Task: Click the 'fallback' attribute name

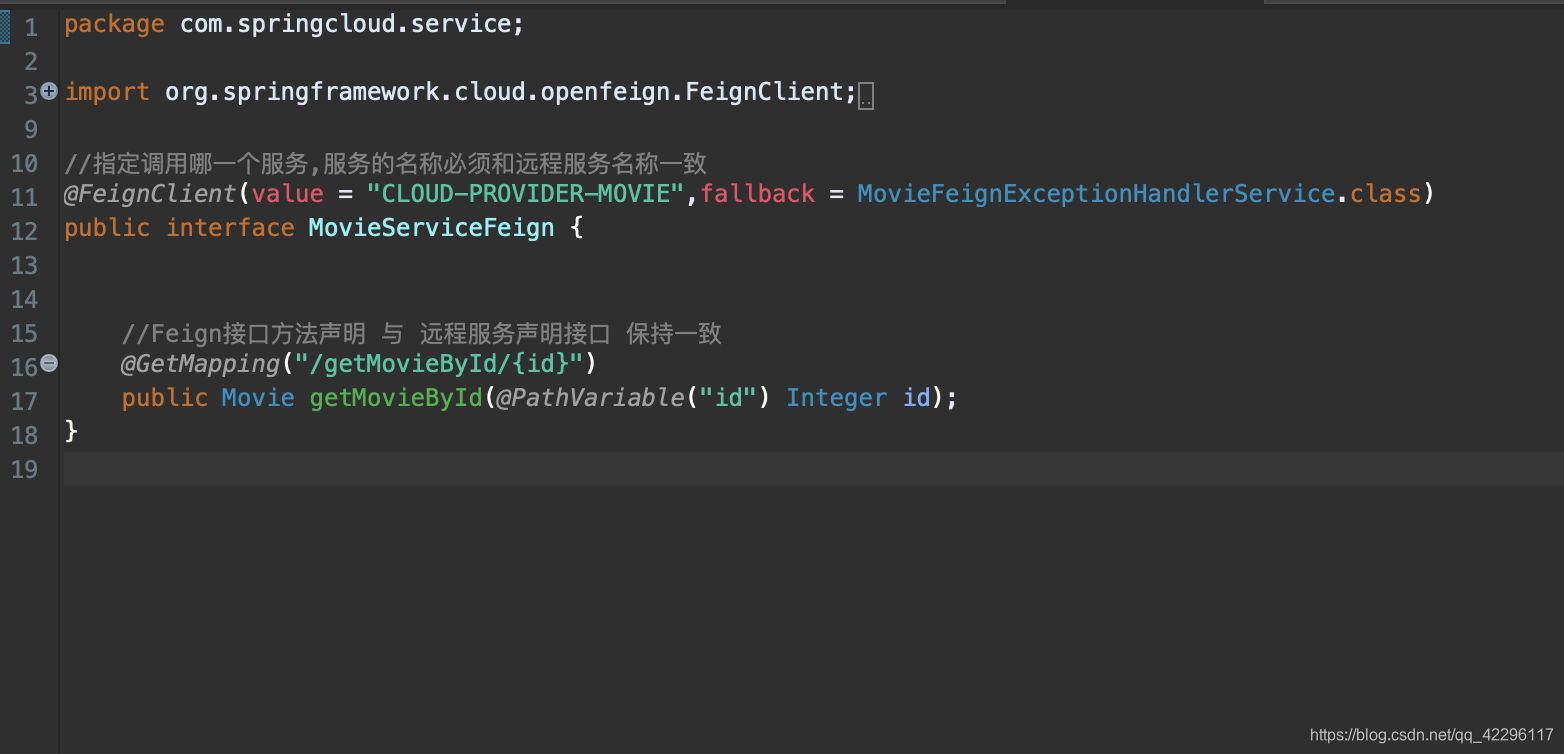Action: pyautogui.click(x=757, y=193)
